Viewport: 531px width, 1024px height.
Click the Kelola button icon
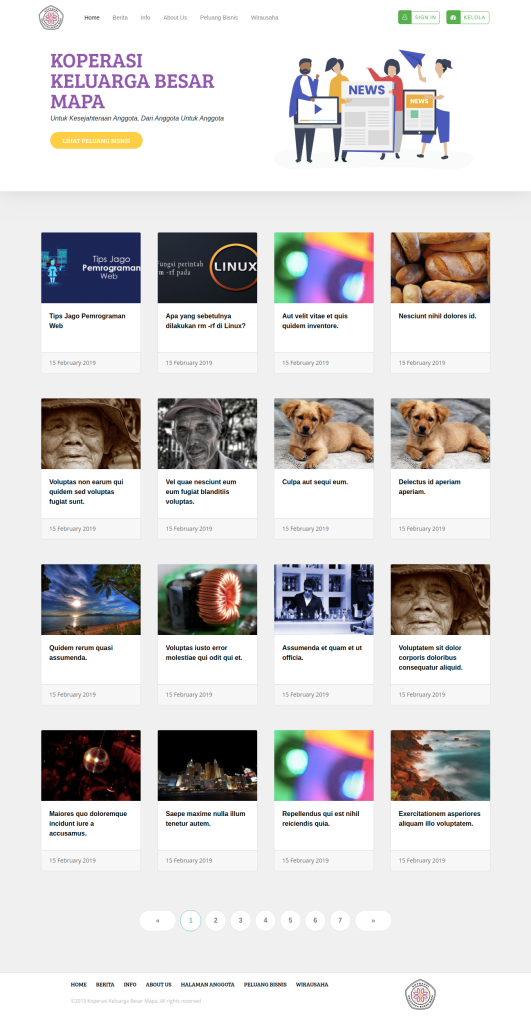pos(453,18)
